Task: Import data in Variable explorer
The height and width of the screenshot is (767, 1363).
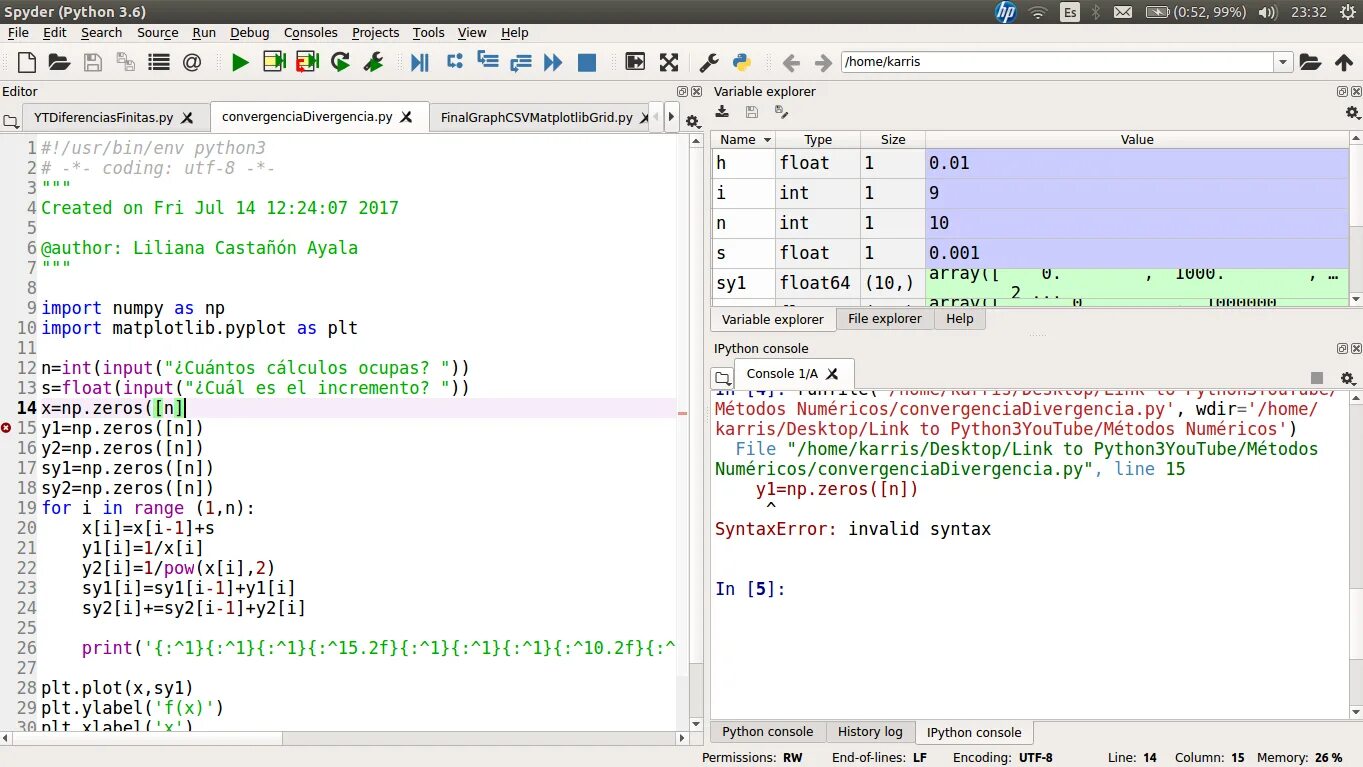Action: coord(721,113)
